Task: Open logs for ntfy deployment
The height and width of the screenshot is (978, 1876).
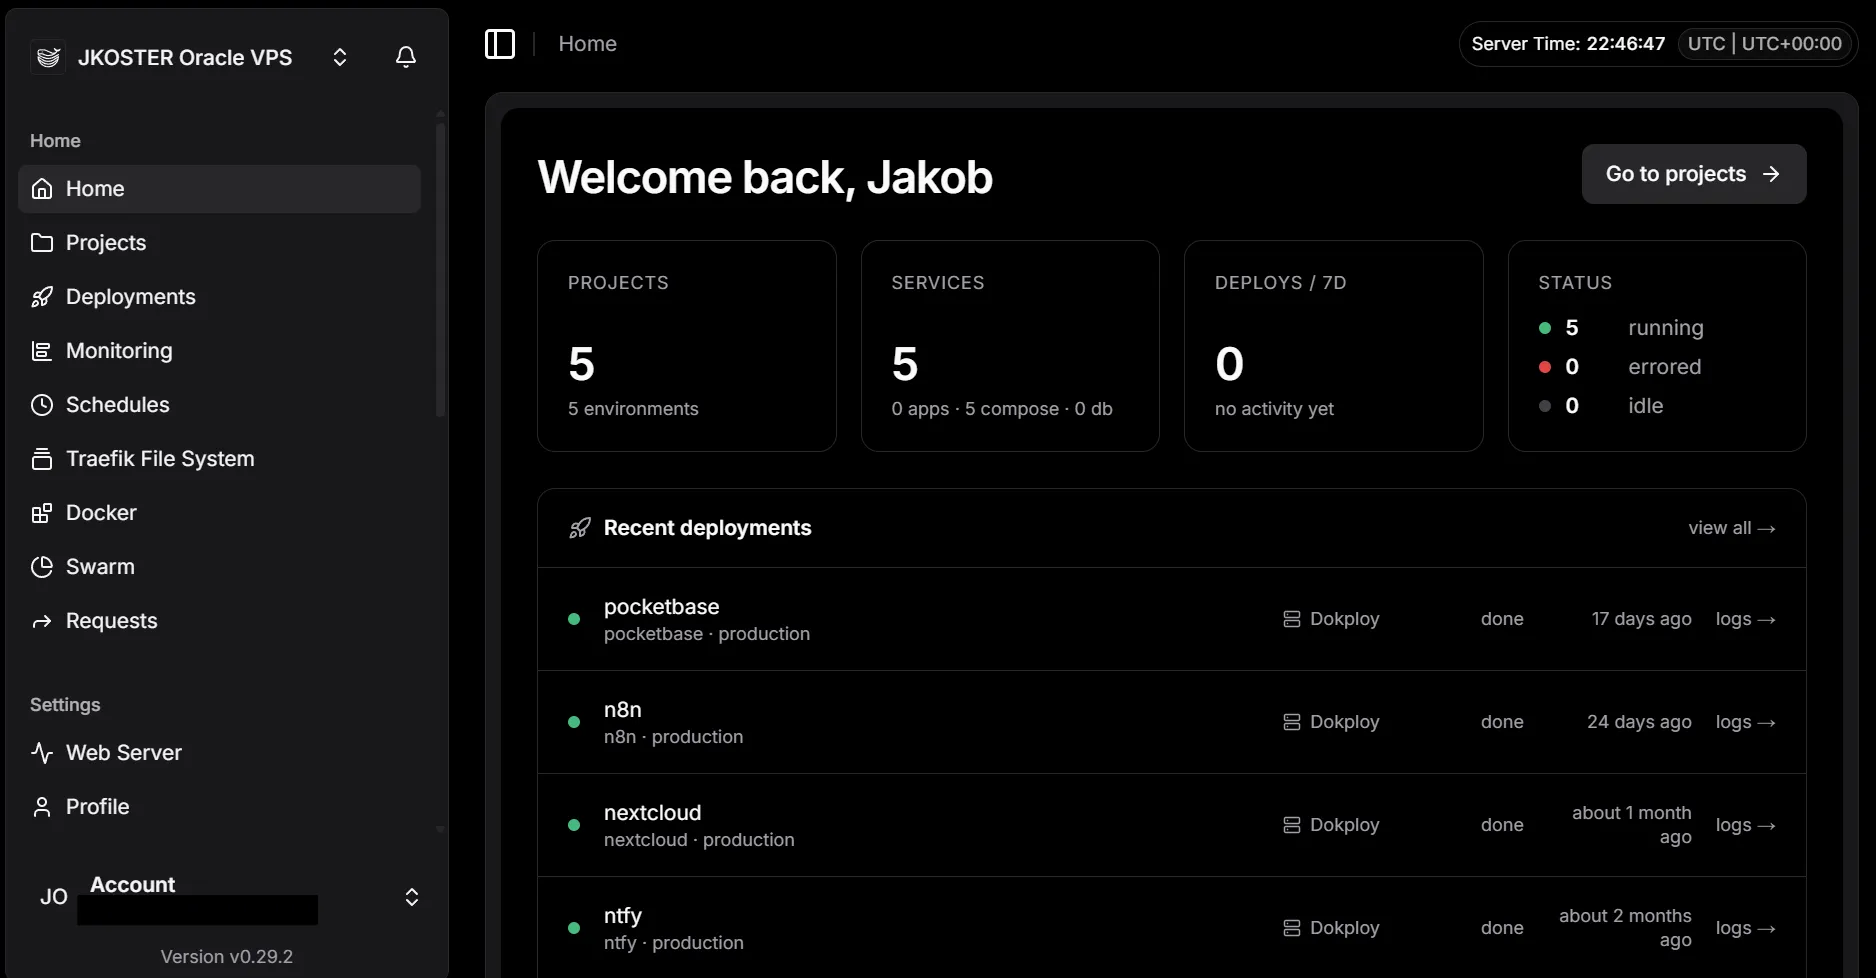Action: coord(1746,928)
